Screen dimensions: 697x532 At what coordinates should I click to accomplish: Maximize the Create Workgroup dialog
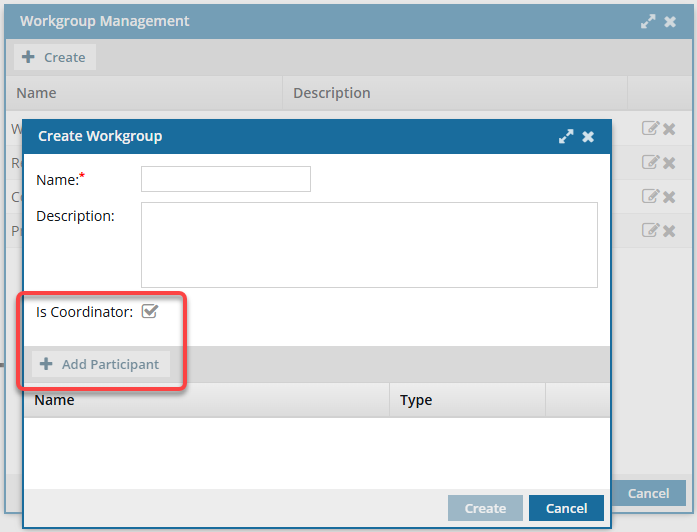[566, 136]
